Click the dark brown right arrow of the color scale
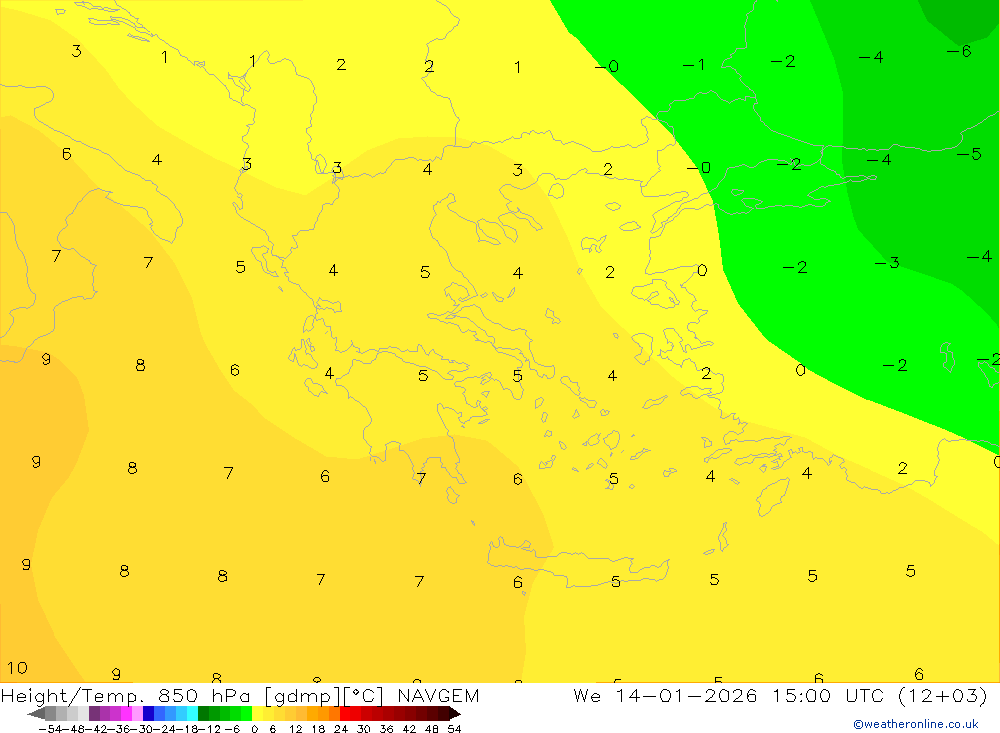Screen dimensions: 1000x733 455,714
